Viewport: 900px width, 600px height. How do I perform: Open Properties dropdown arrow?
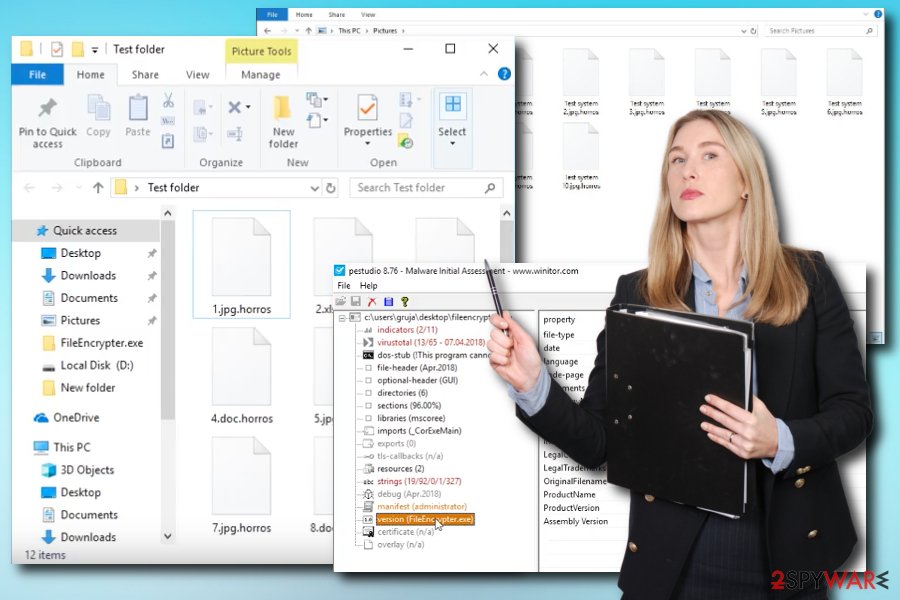[367, 144]
